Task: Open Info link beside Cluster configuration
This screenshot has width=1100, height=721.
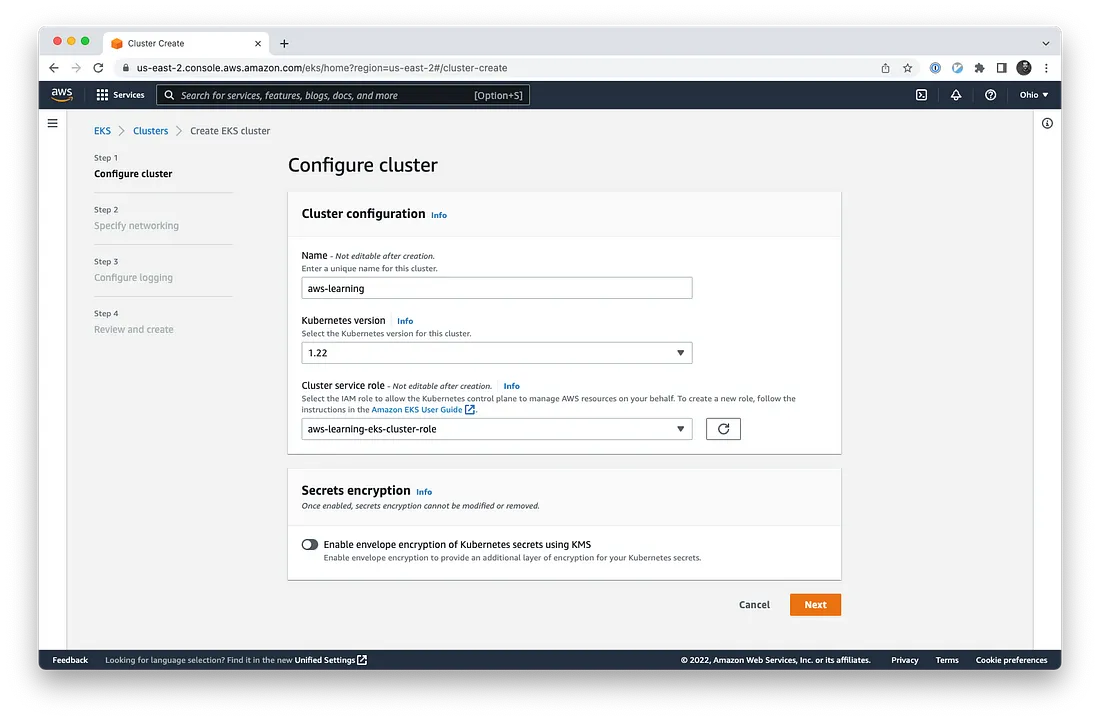Action: [438, 215]
